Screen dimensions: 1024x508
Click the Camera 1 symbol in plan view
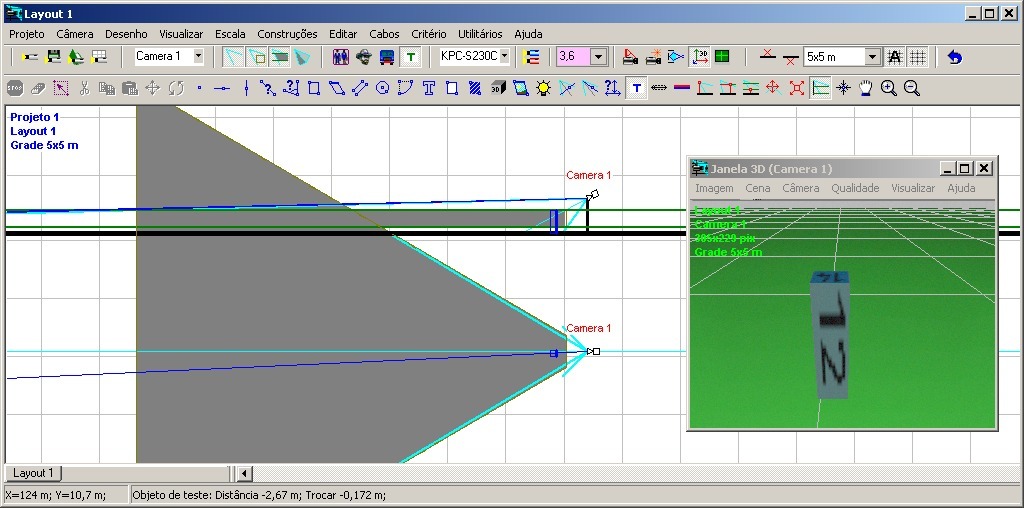[x=593, y=351]
